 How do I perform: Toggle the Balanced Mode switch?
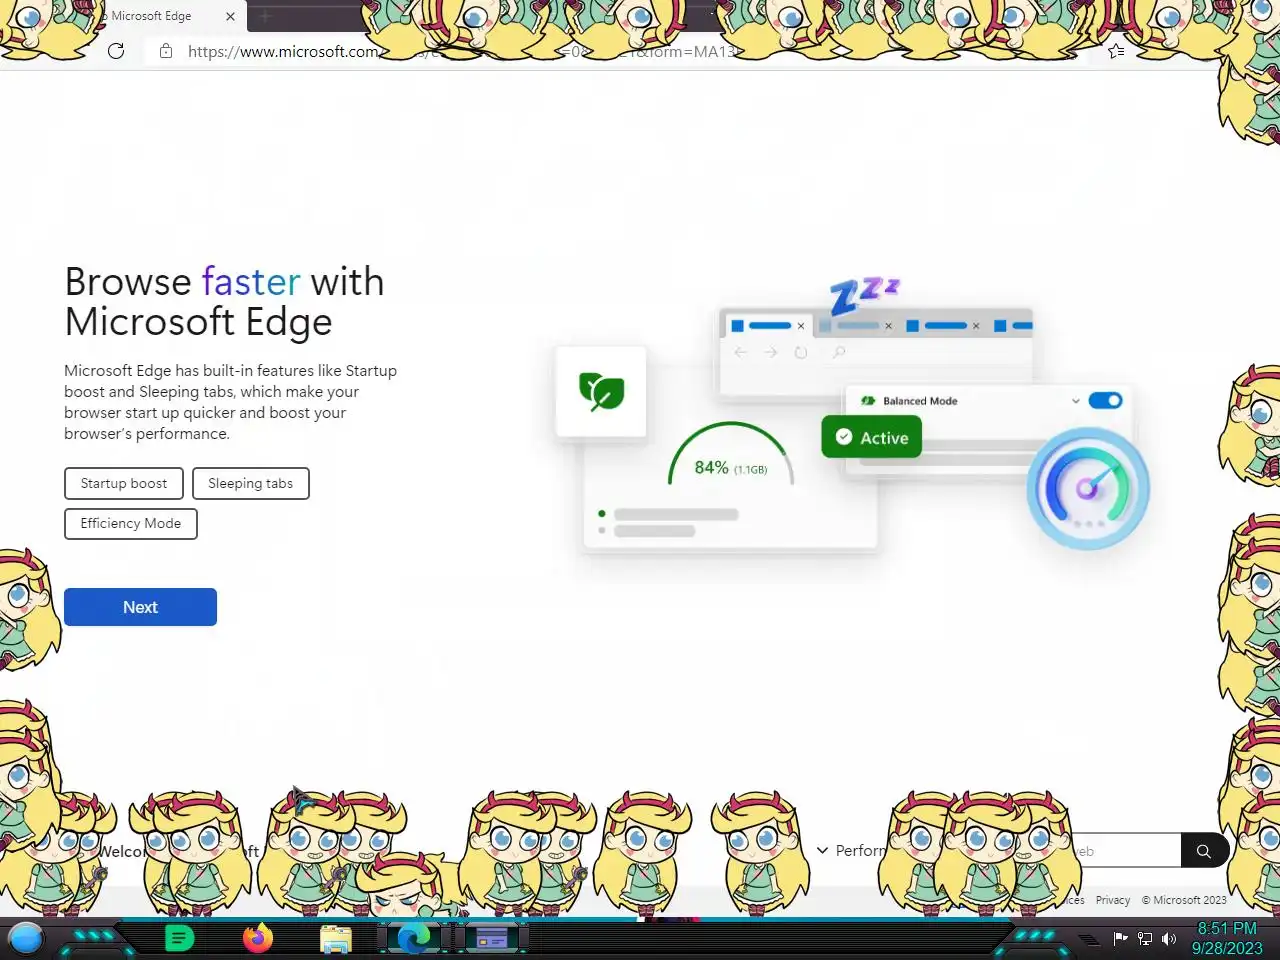pos(1105,400)
